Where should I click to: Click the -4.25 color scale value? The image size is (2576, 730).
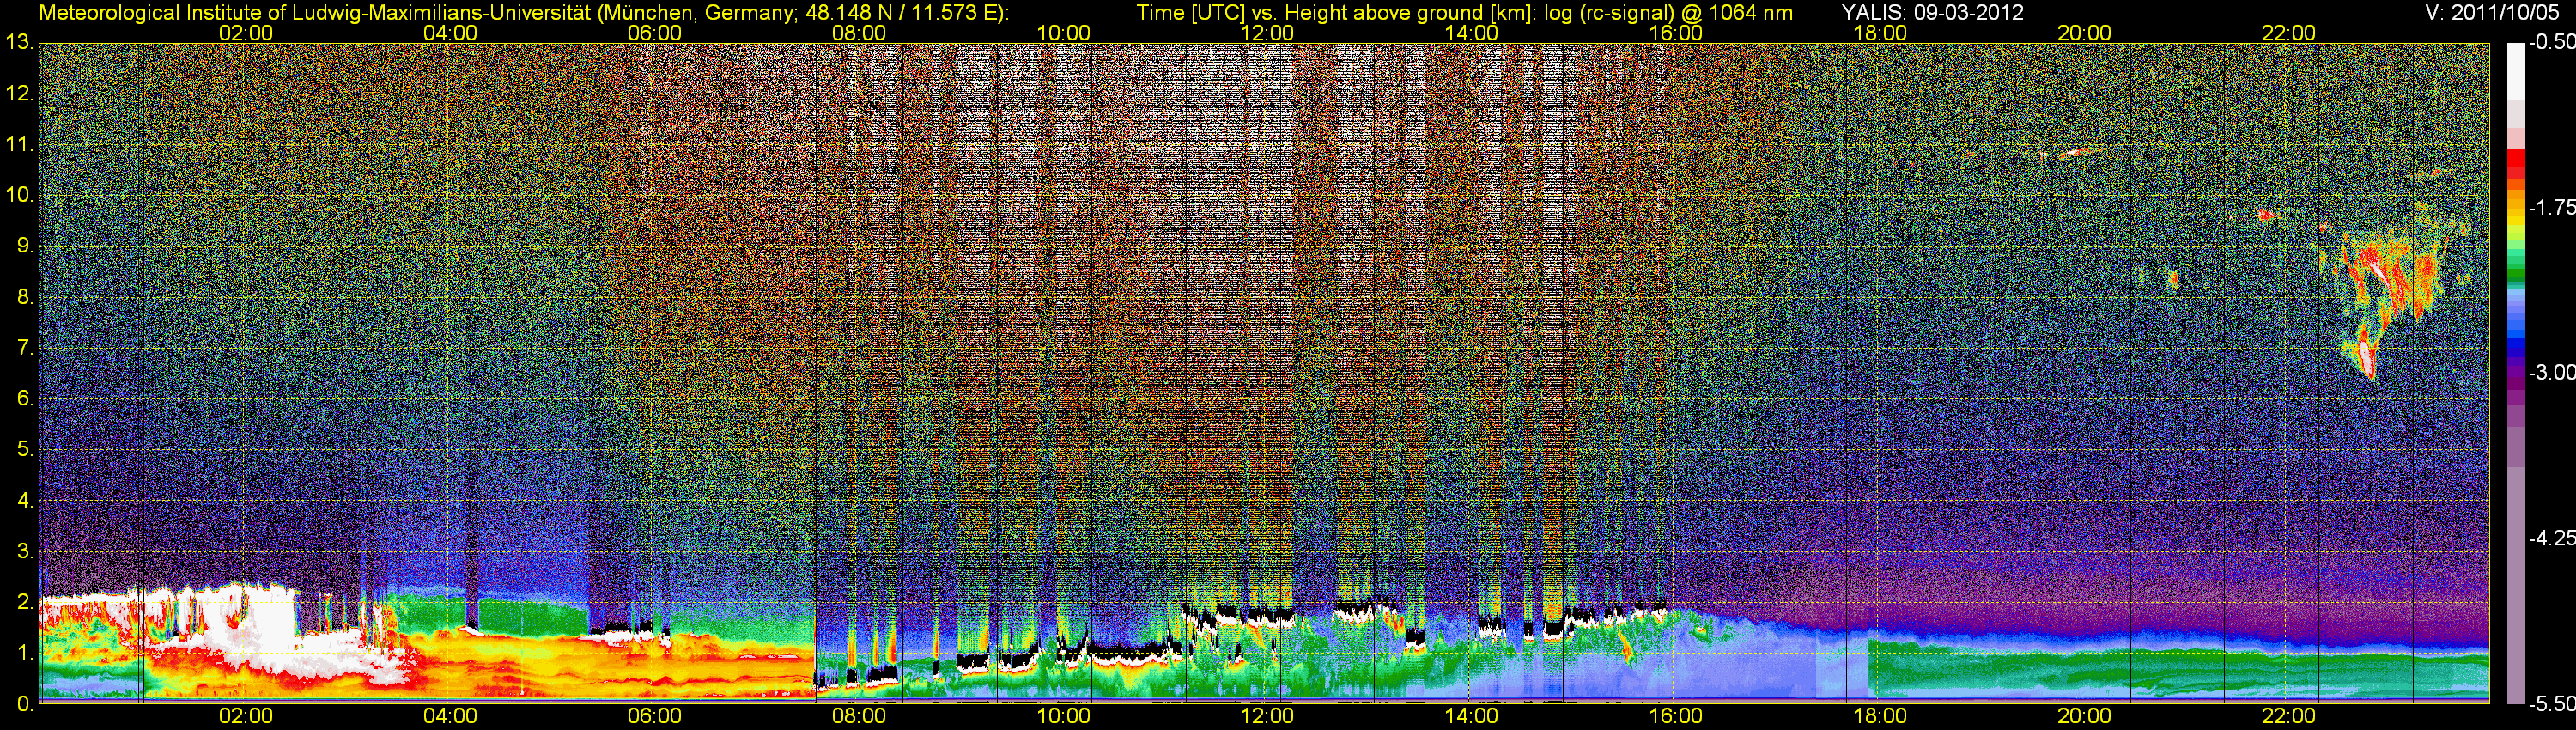pyautogui.click(x=2551, y=538)
